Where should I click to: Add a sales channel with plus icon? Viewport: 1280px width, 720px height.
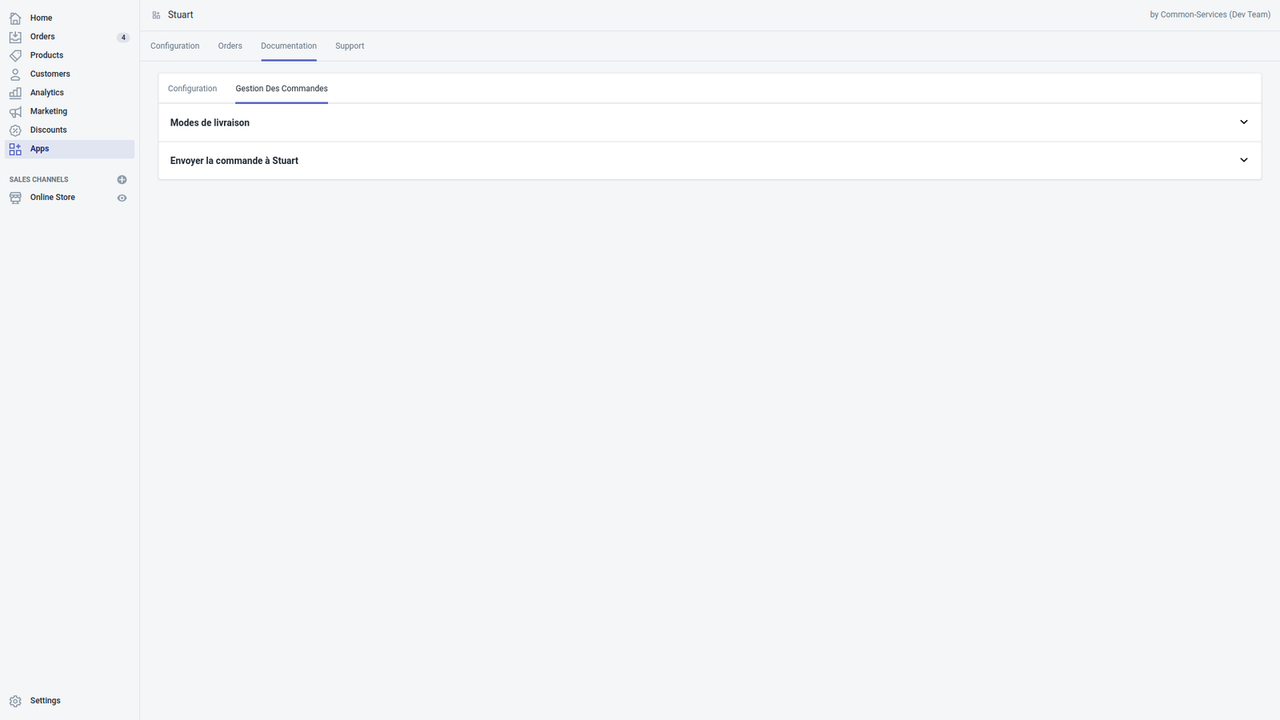(122, 180)
